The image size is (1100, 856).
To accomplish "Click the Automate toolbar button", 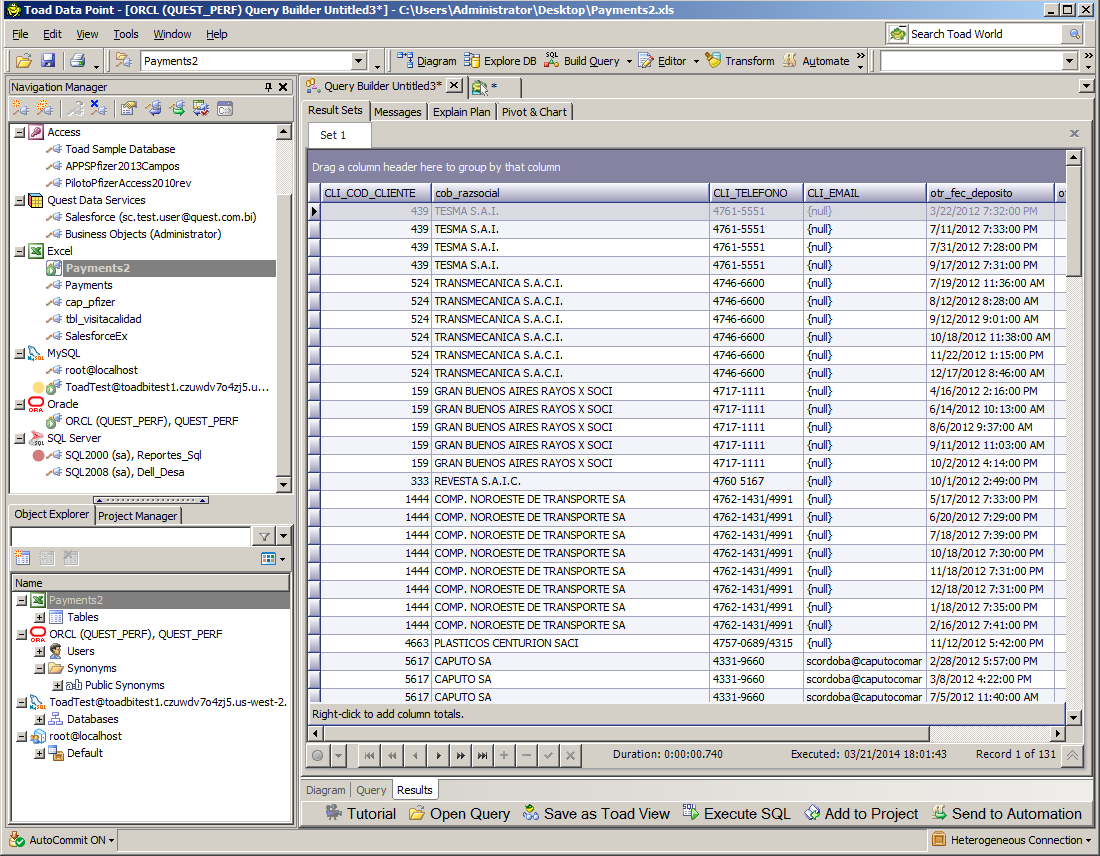I will [x=816, y=61].
